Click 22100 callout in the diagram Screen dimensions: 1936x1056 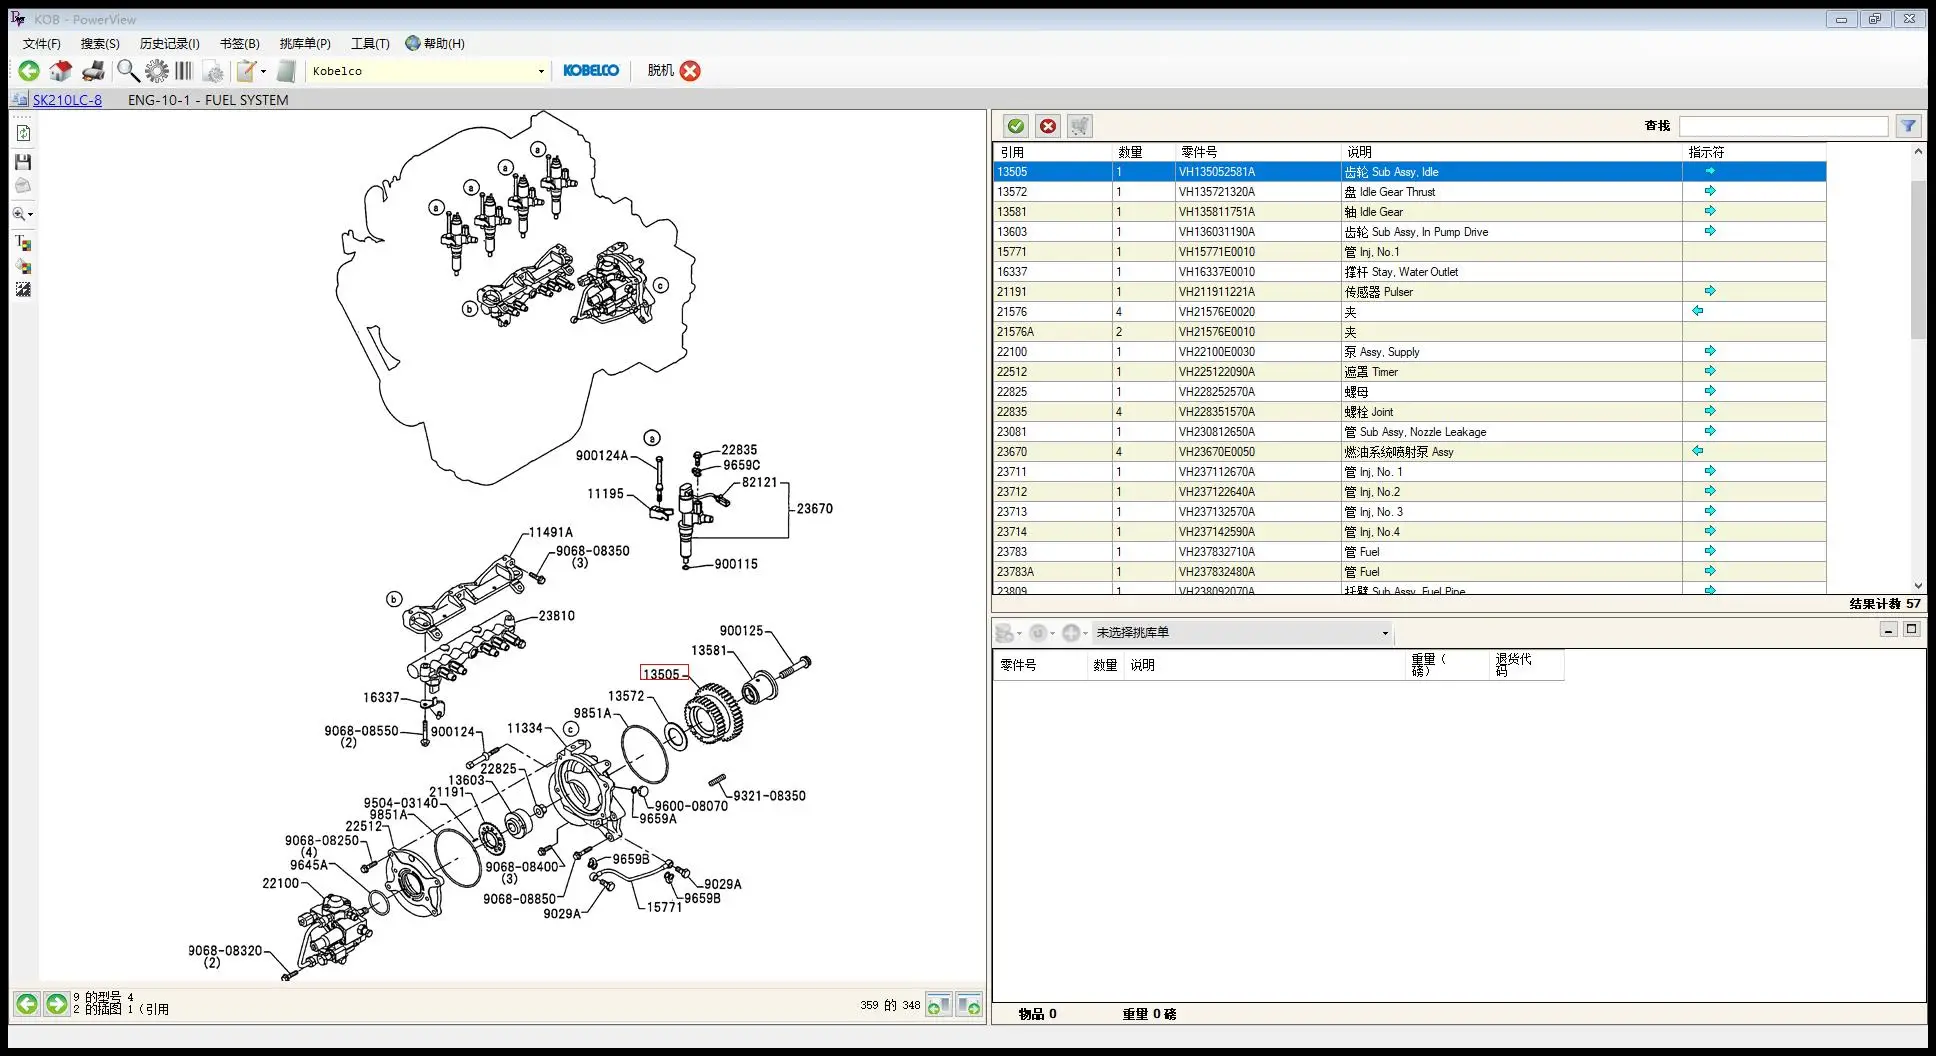(x=280, y=883)
